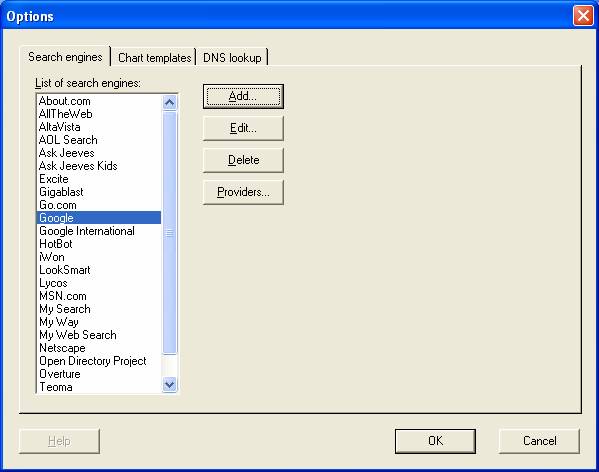The image size is (599, 472).
Task: Select the Search engines tab
Action: point(65,57)
